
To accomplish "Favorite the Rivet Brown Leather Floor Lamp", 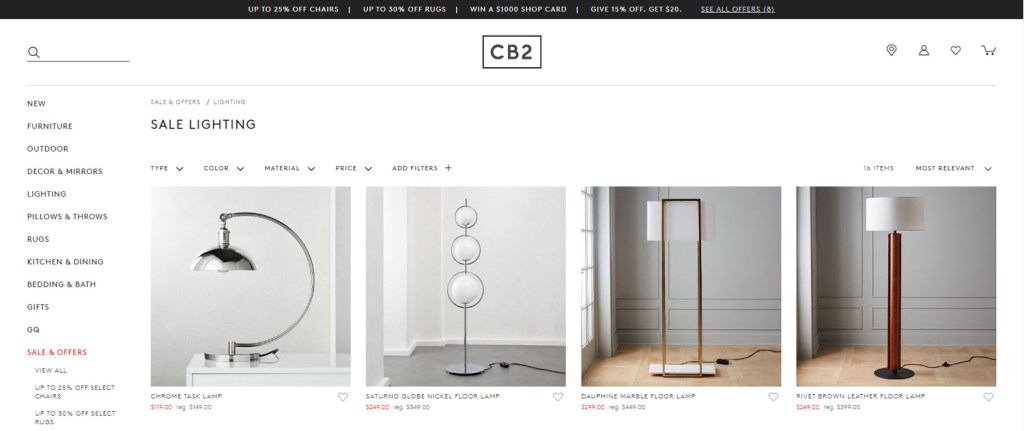I will [988, 396].
